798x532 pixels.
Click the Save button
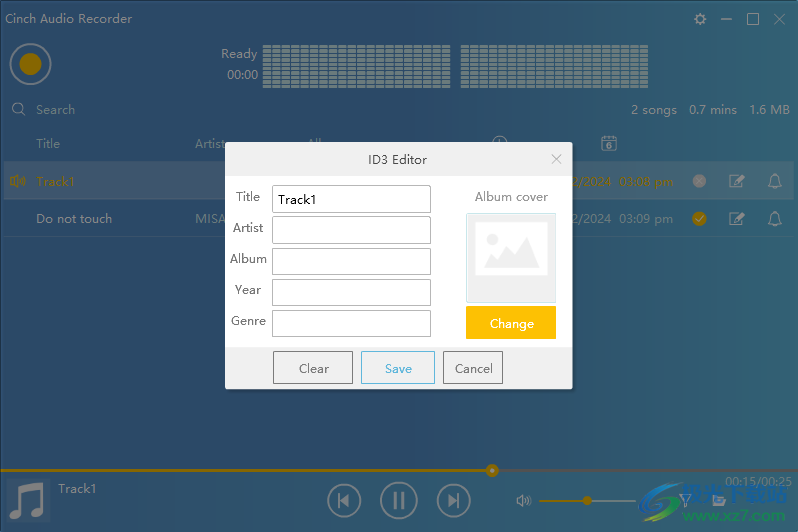[398, 368]
